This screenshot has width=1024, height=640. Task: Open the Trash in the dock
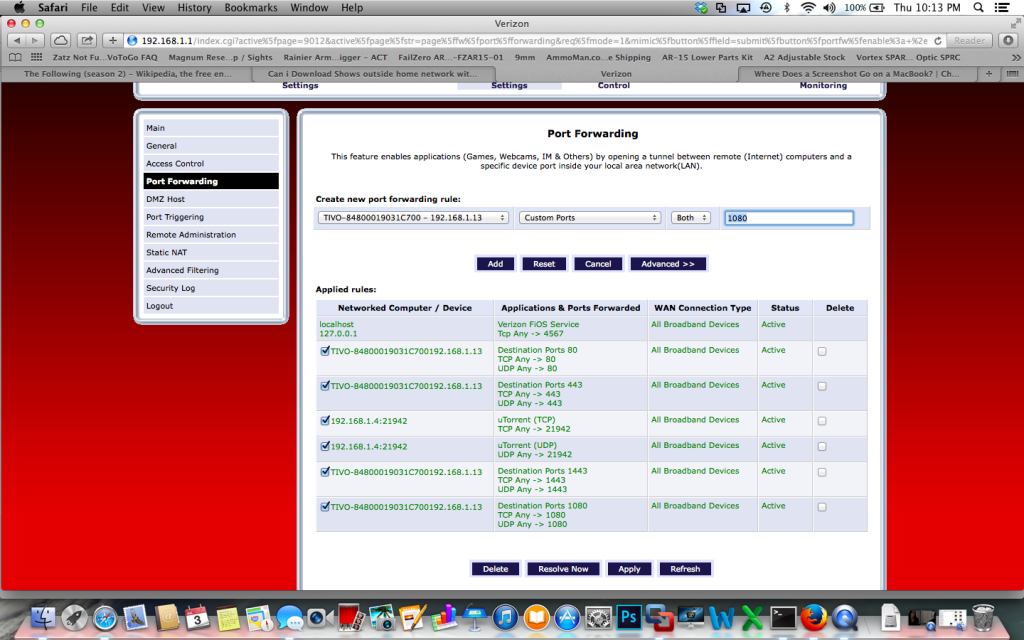click(x=982, y=617)
